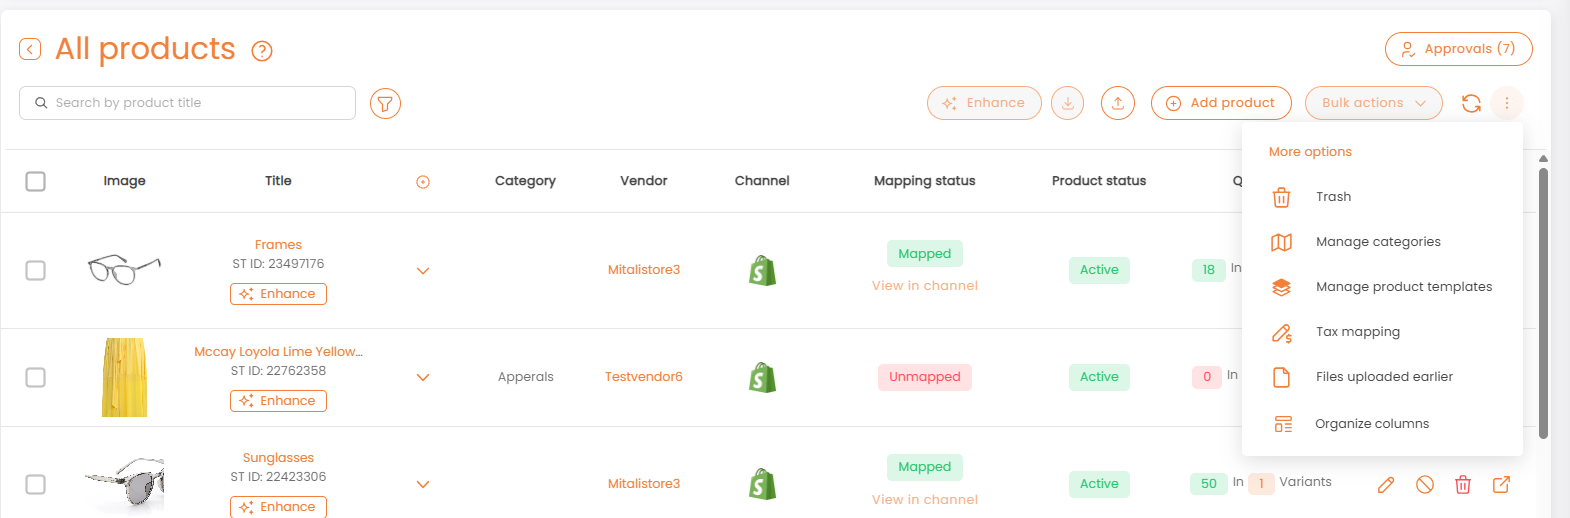
Task: Click the Unmapped status badge
Action: pyautogui.click(x=925, y=377)
